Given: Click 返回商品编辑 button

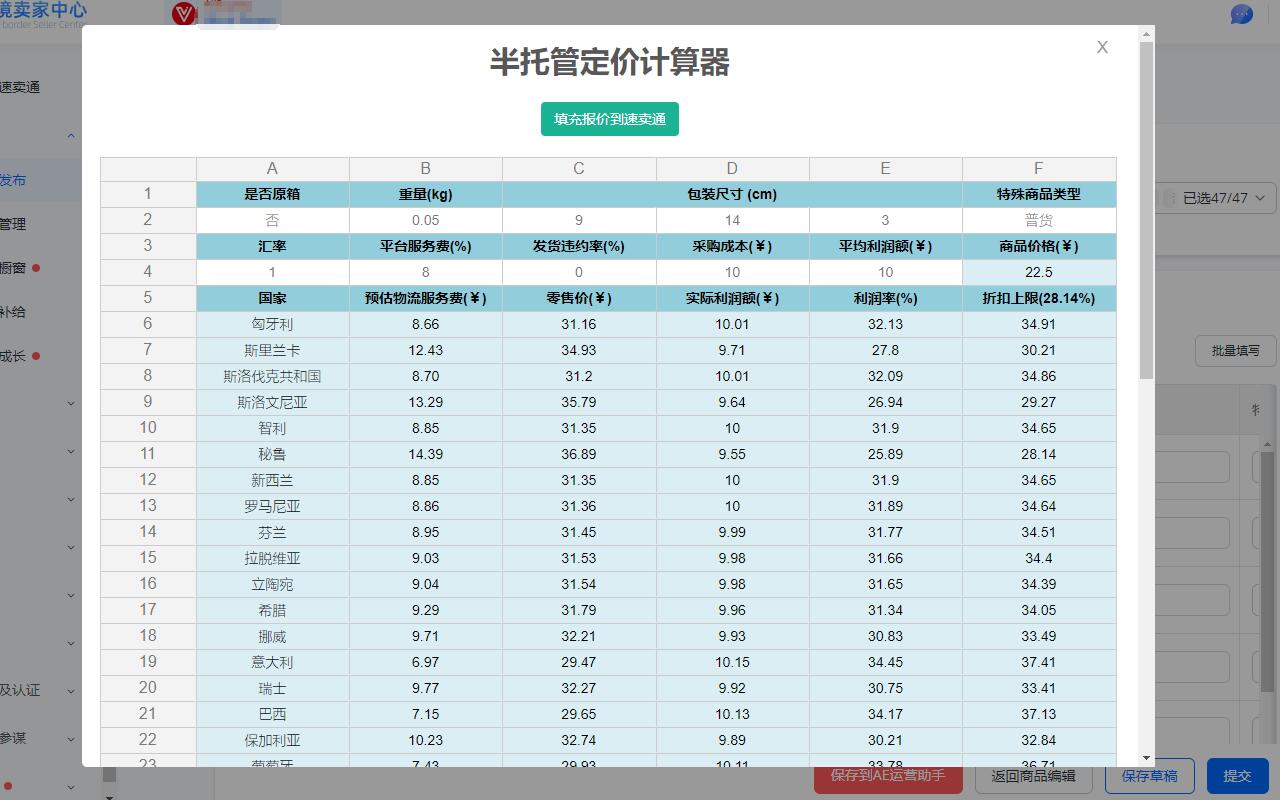Looking at the screenshot, I should tap(1034, 776).
